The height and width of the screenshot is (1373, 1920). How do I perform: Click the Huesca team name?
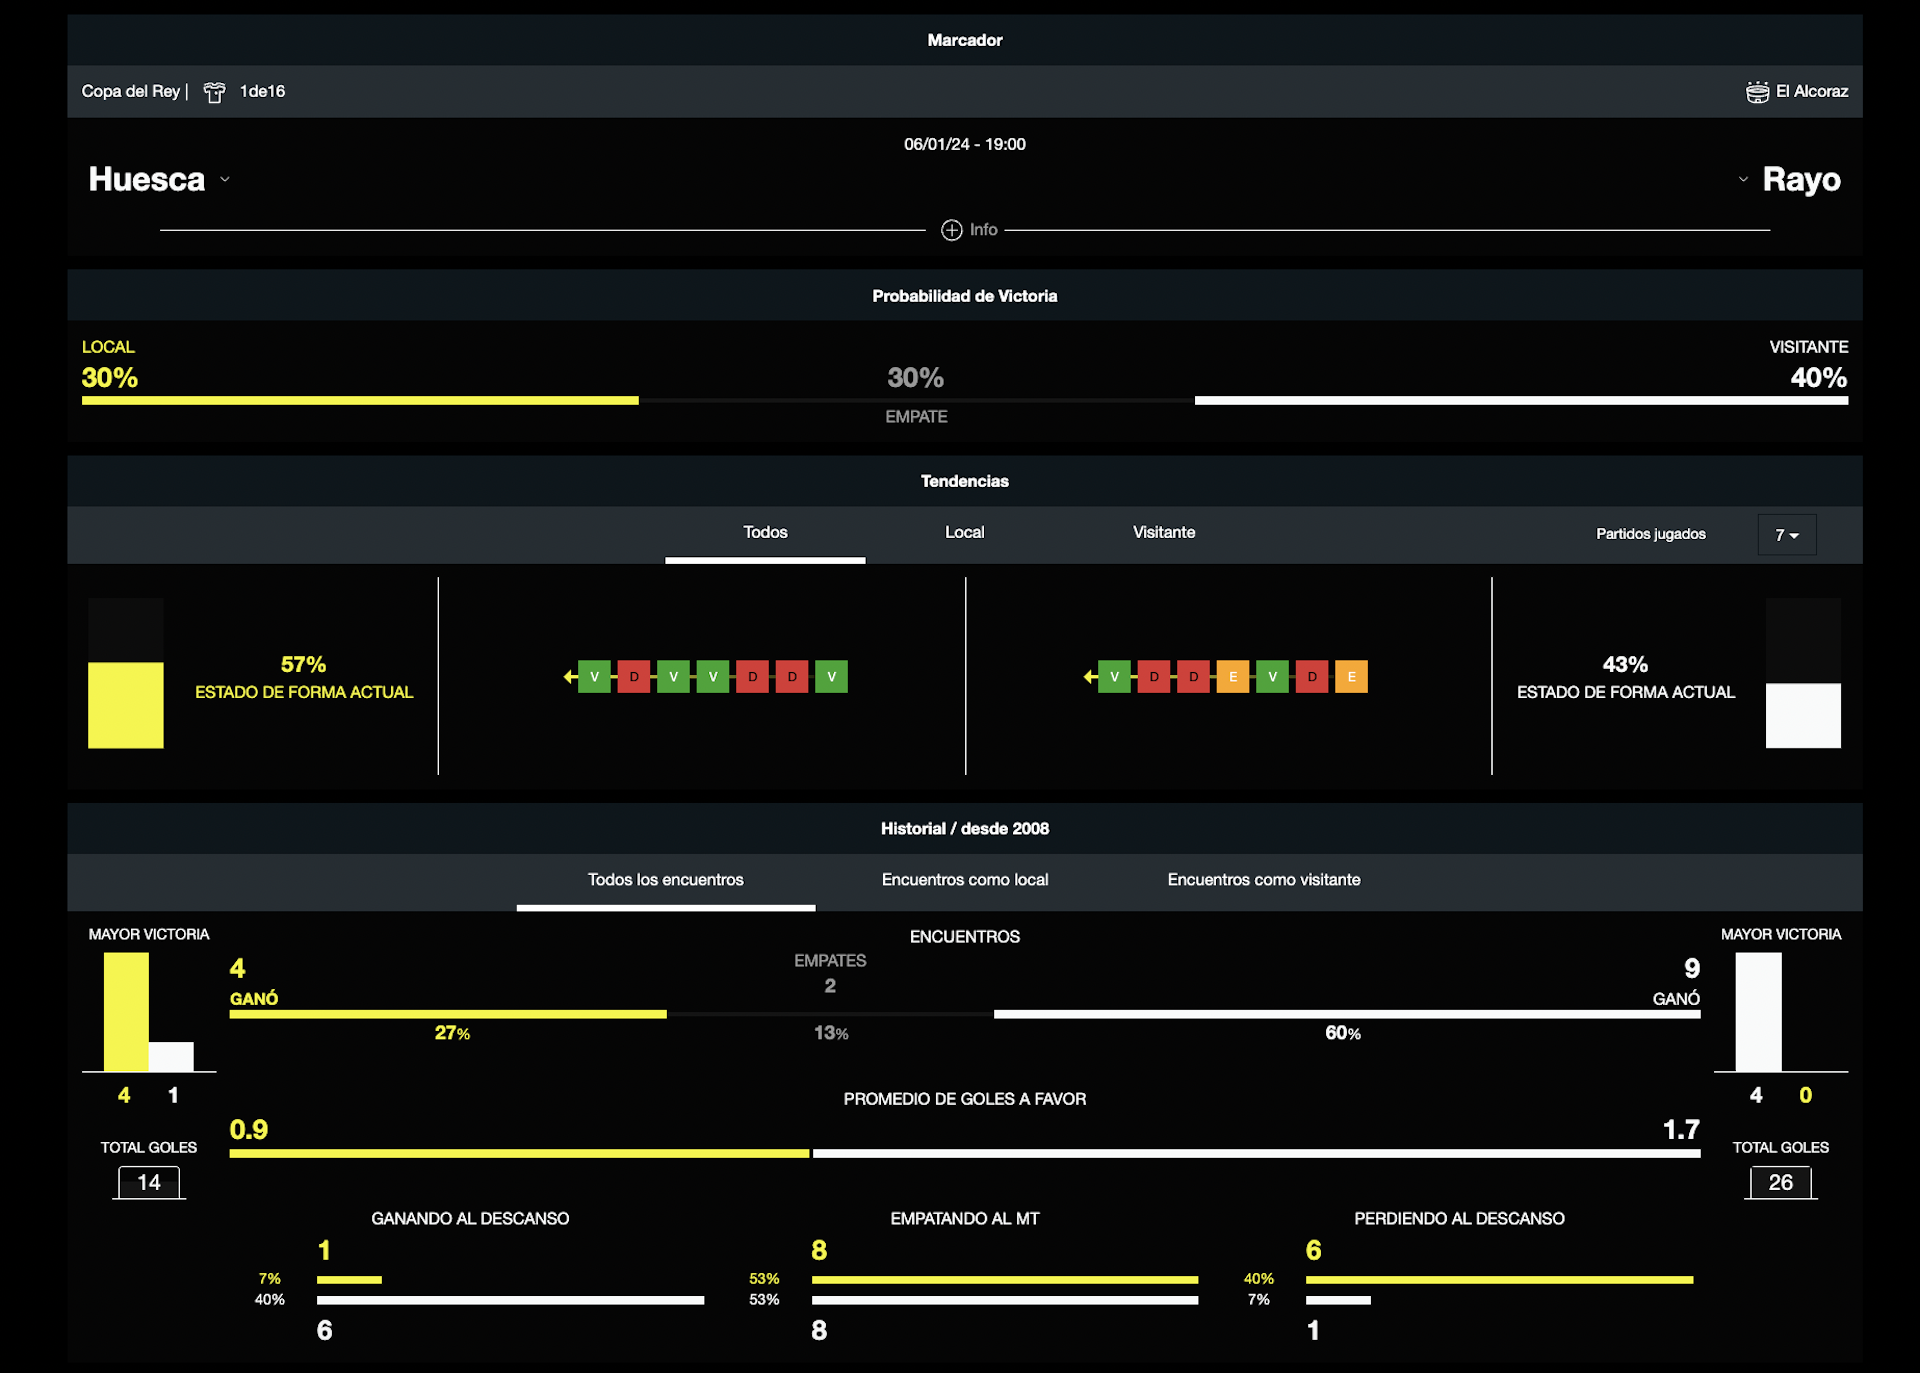[x=147, y=179]
